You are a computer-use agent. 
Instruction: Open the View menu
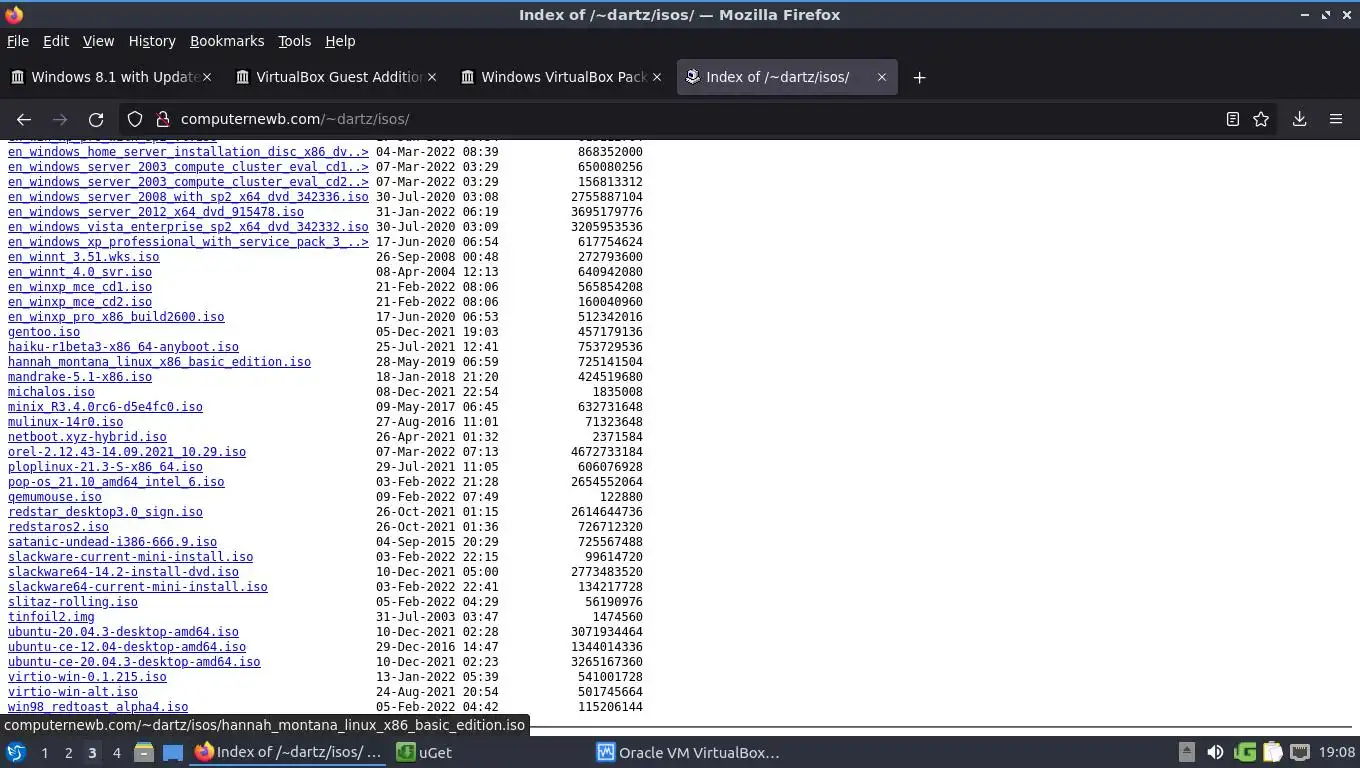pyautogui.click(x=98, y=41)
